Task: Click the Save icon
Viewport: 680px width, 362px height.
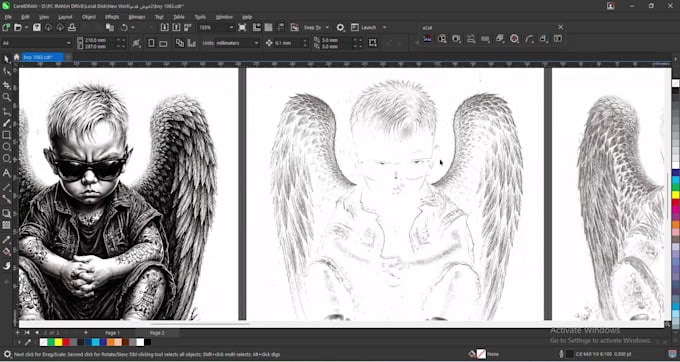Action: point(37,27)
